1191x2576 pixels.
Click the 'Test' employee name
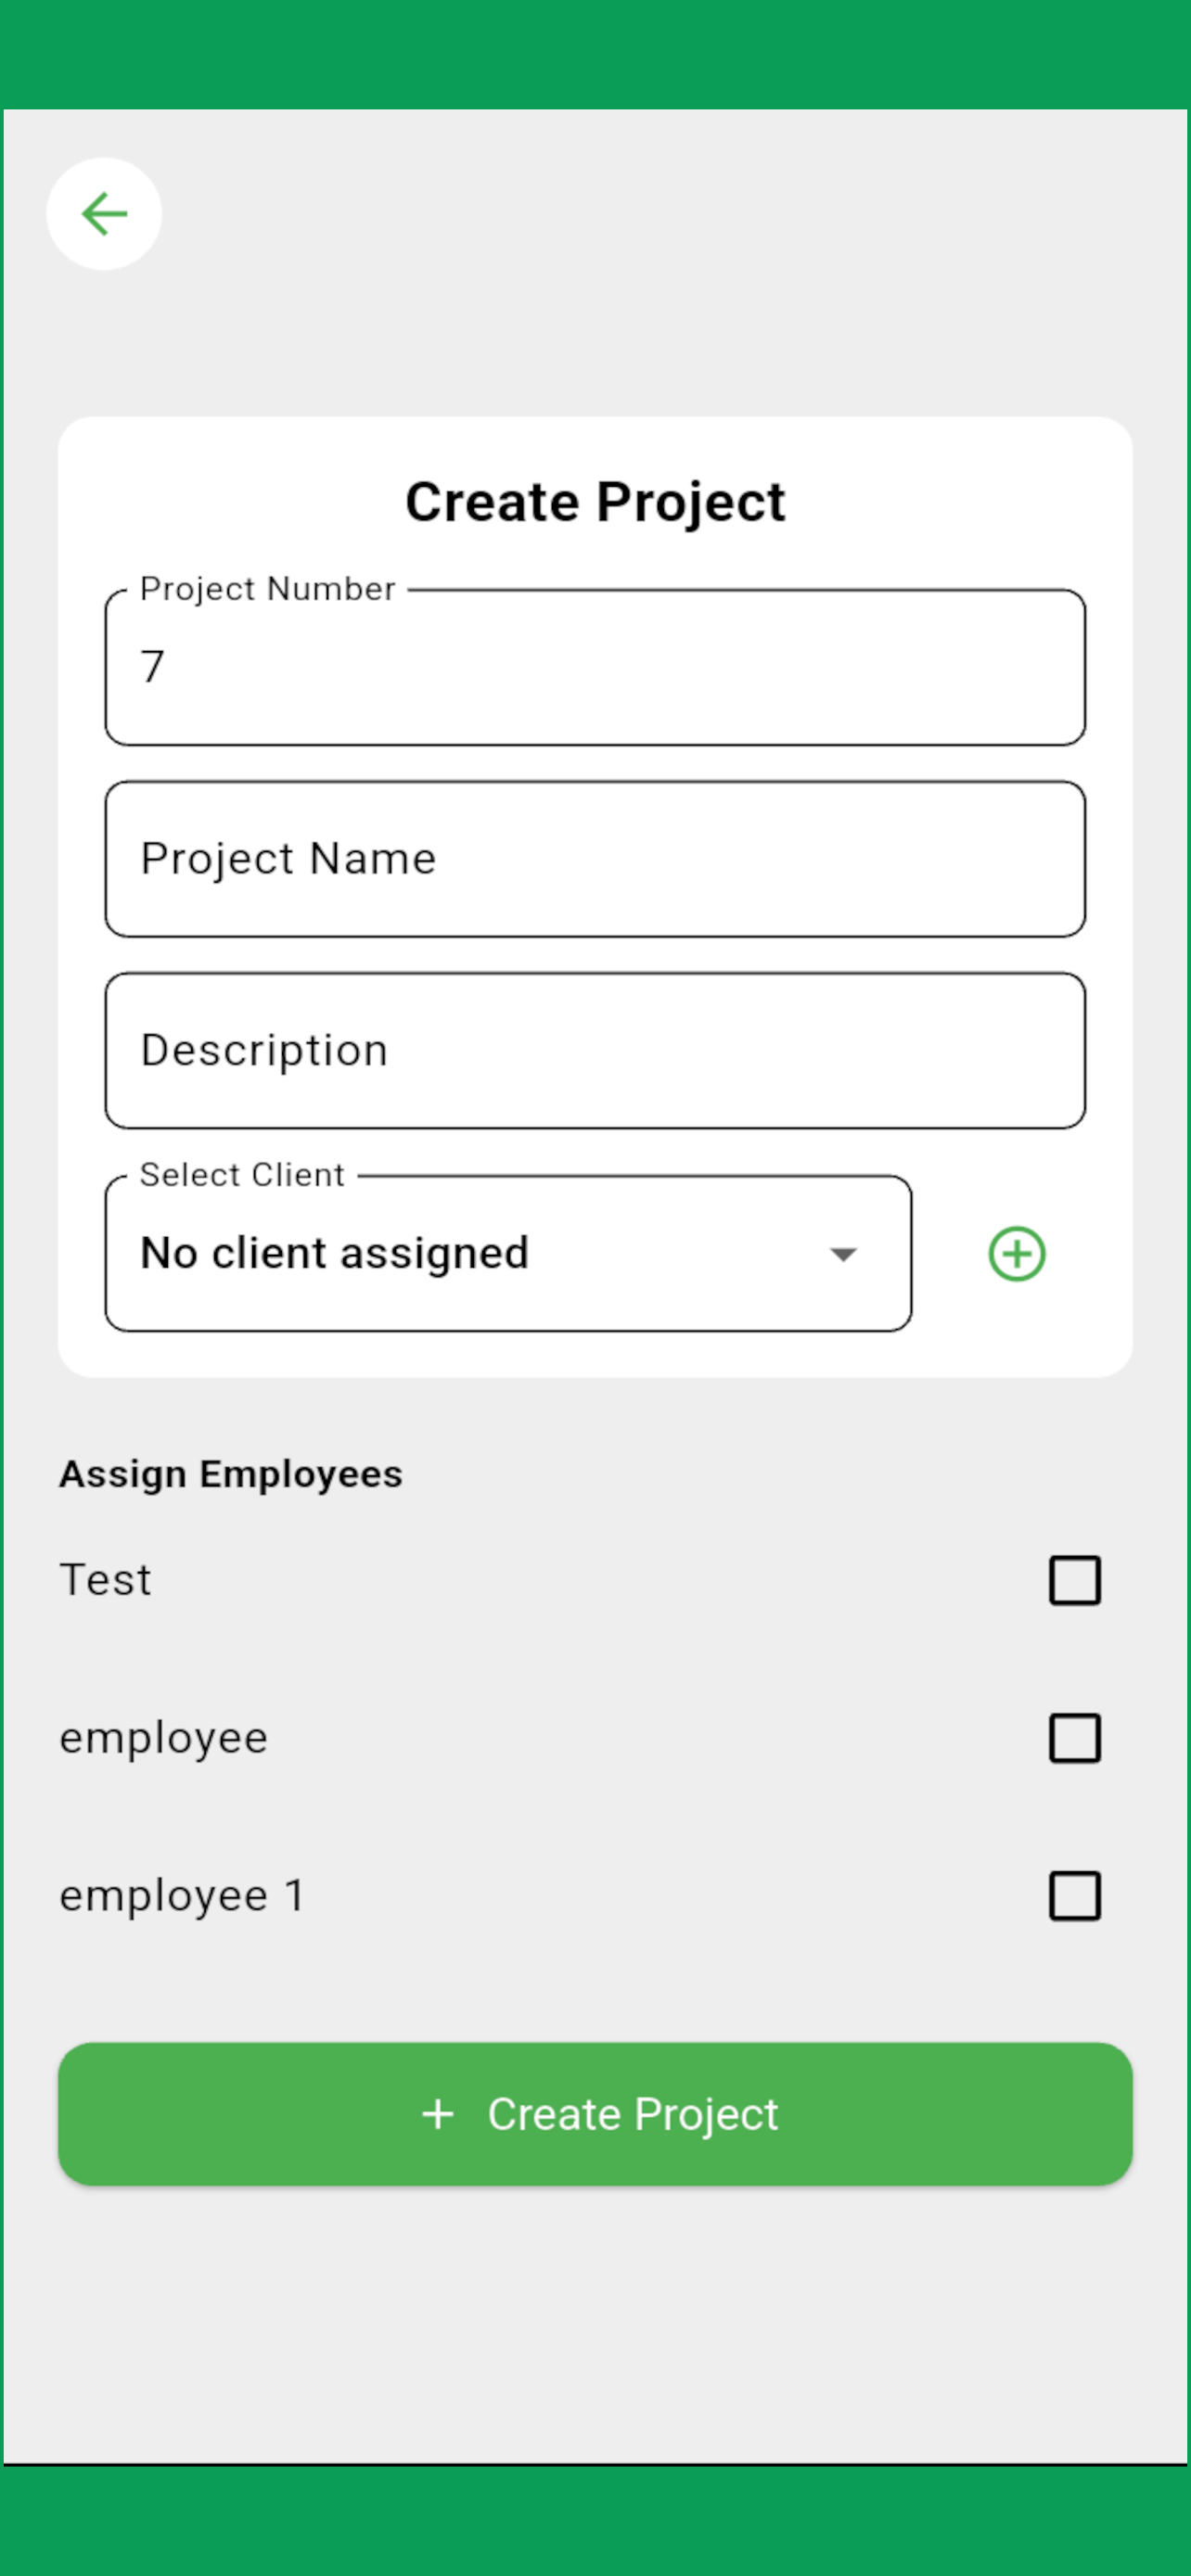click(x=105, y=1580)
